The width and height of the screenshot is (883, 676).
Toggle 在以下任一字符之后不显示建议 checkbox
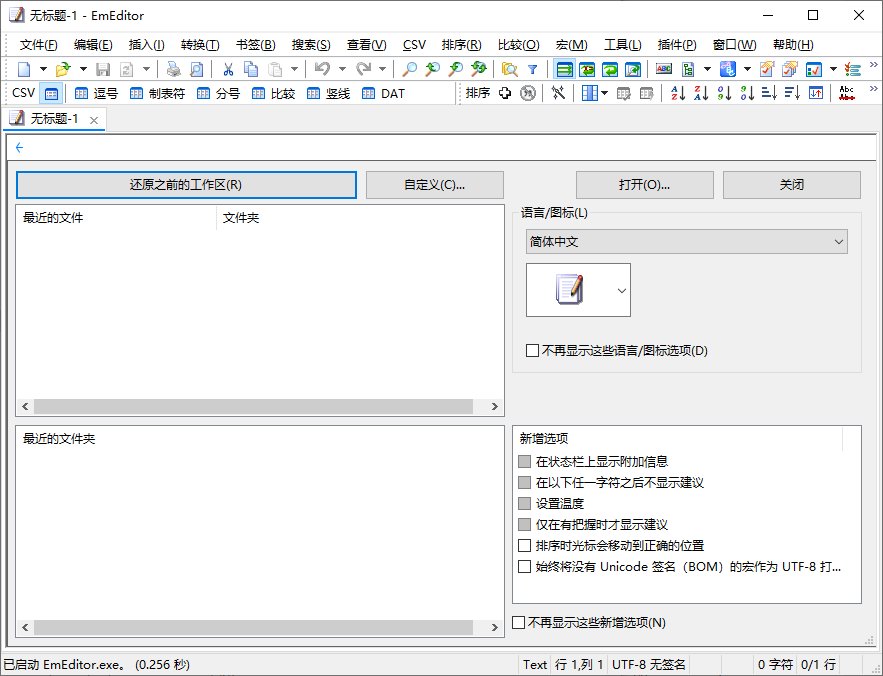[524, 482]
